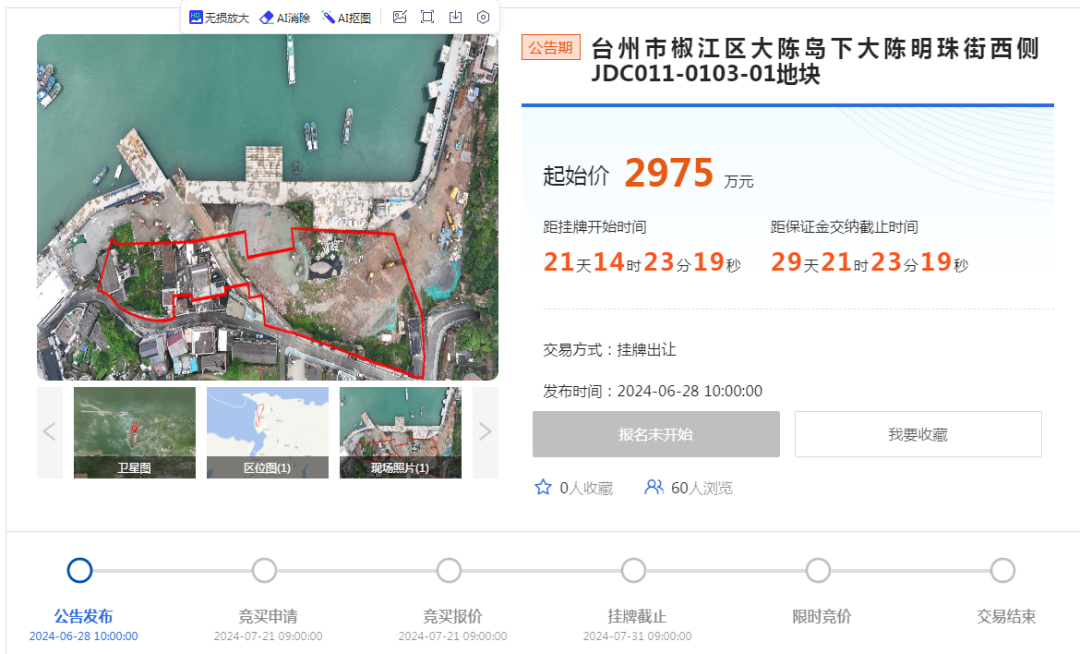This screenshot has height=654, width=1080.
Task: Click the 0人收藏 count text
Action: tap(586, 488)
